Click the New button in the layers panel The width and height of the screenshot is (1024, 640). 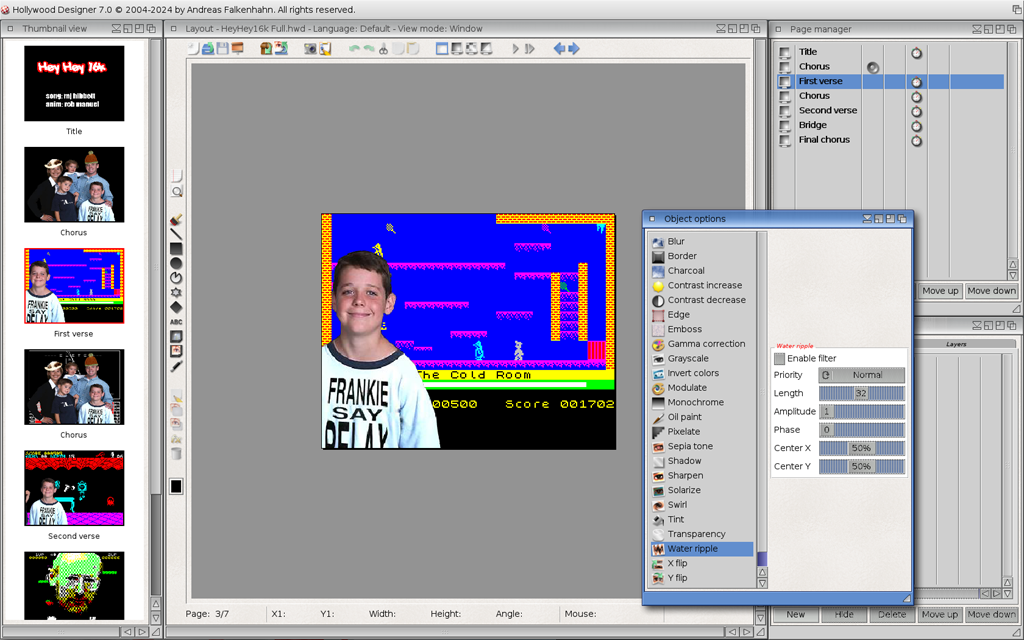coord(795,615)
